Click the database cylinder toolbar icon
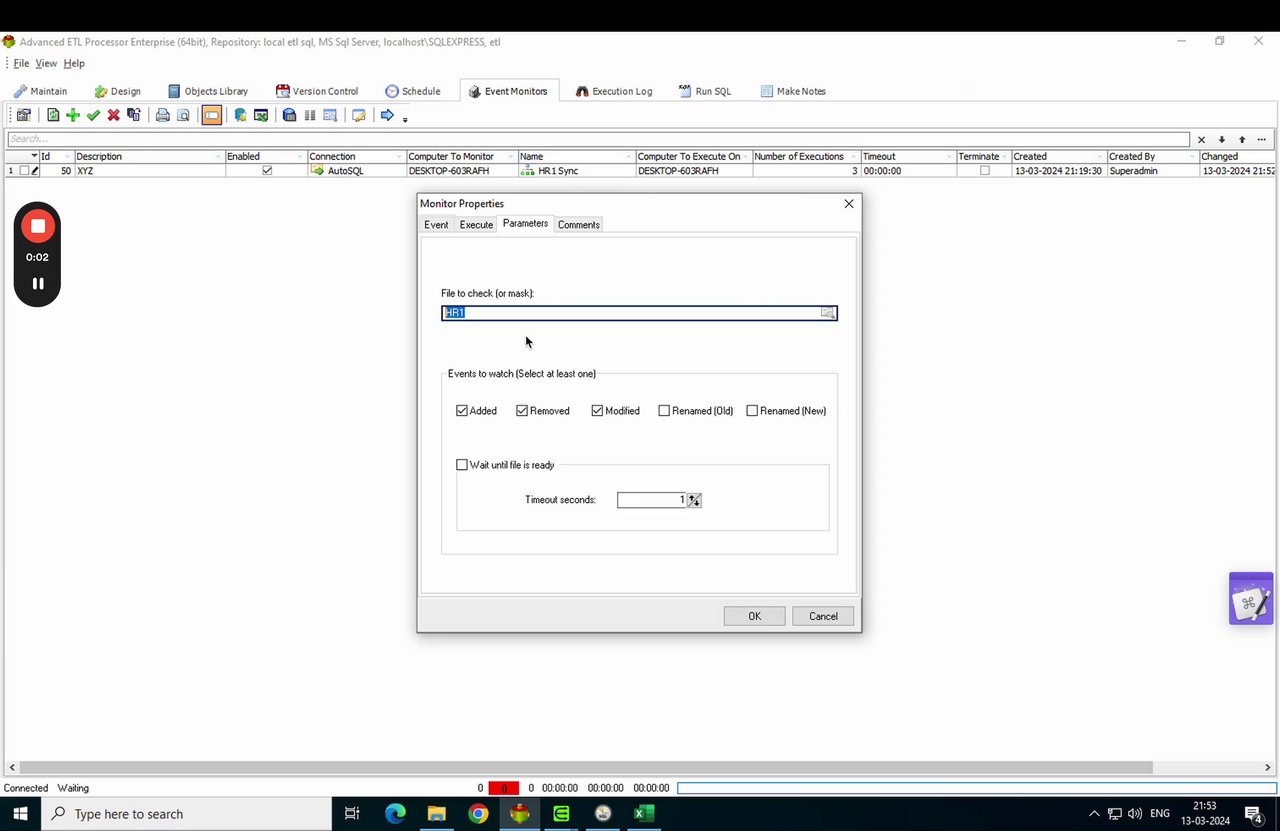 [x=289, y=115]
